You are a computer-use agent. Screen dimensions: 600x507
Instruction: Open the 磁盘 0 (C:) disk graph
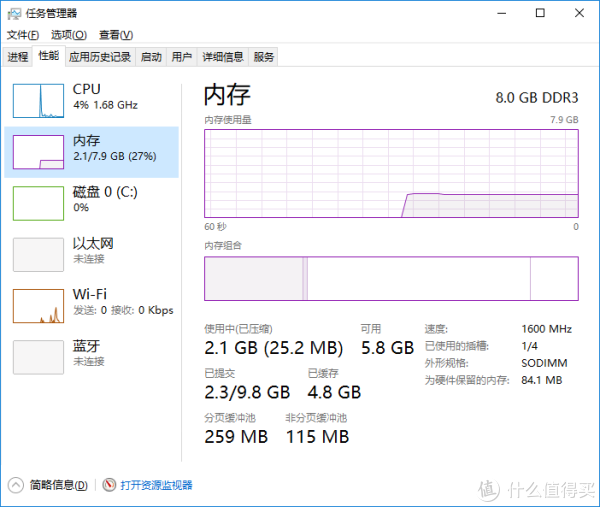(x=38, y=203)
